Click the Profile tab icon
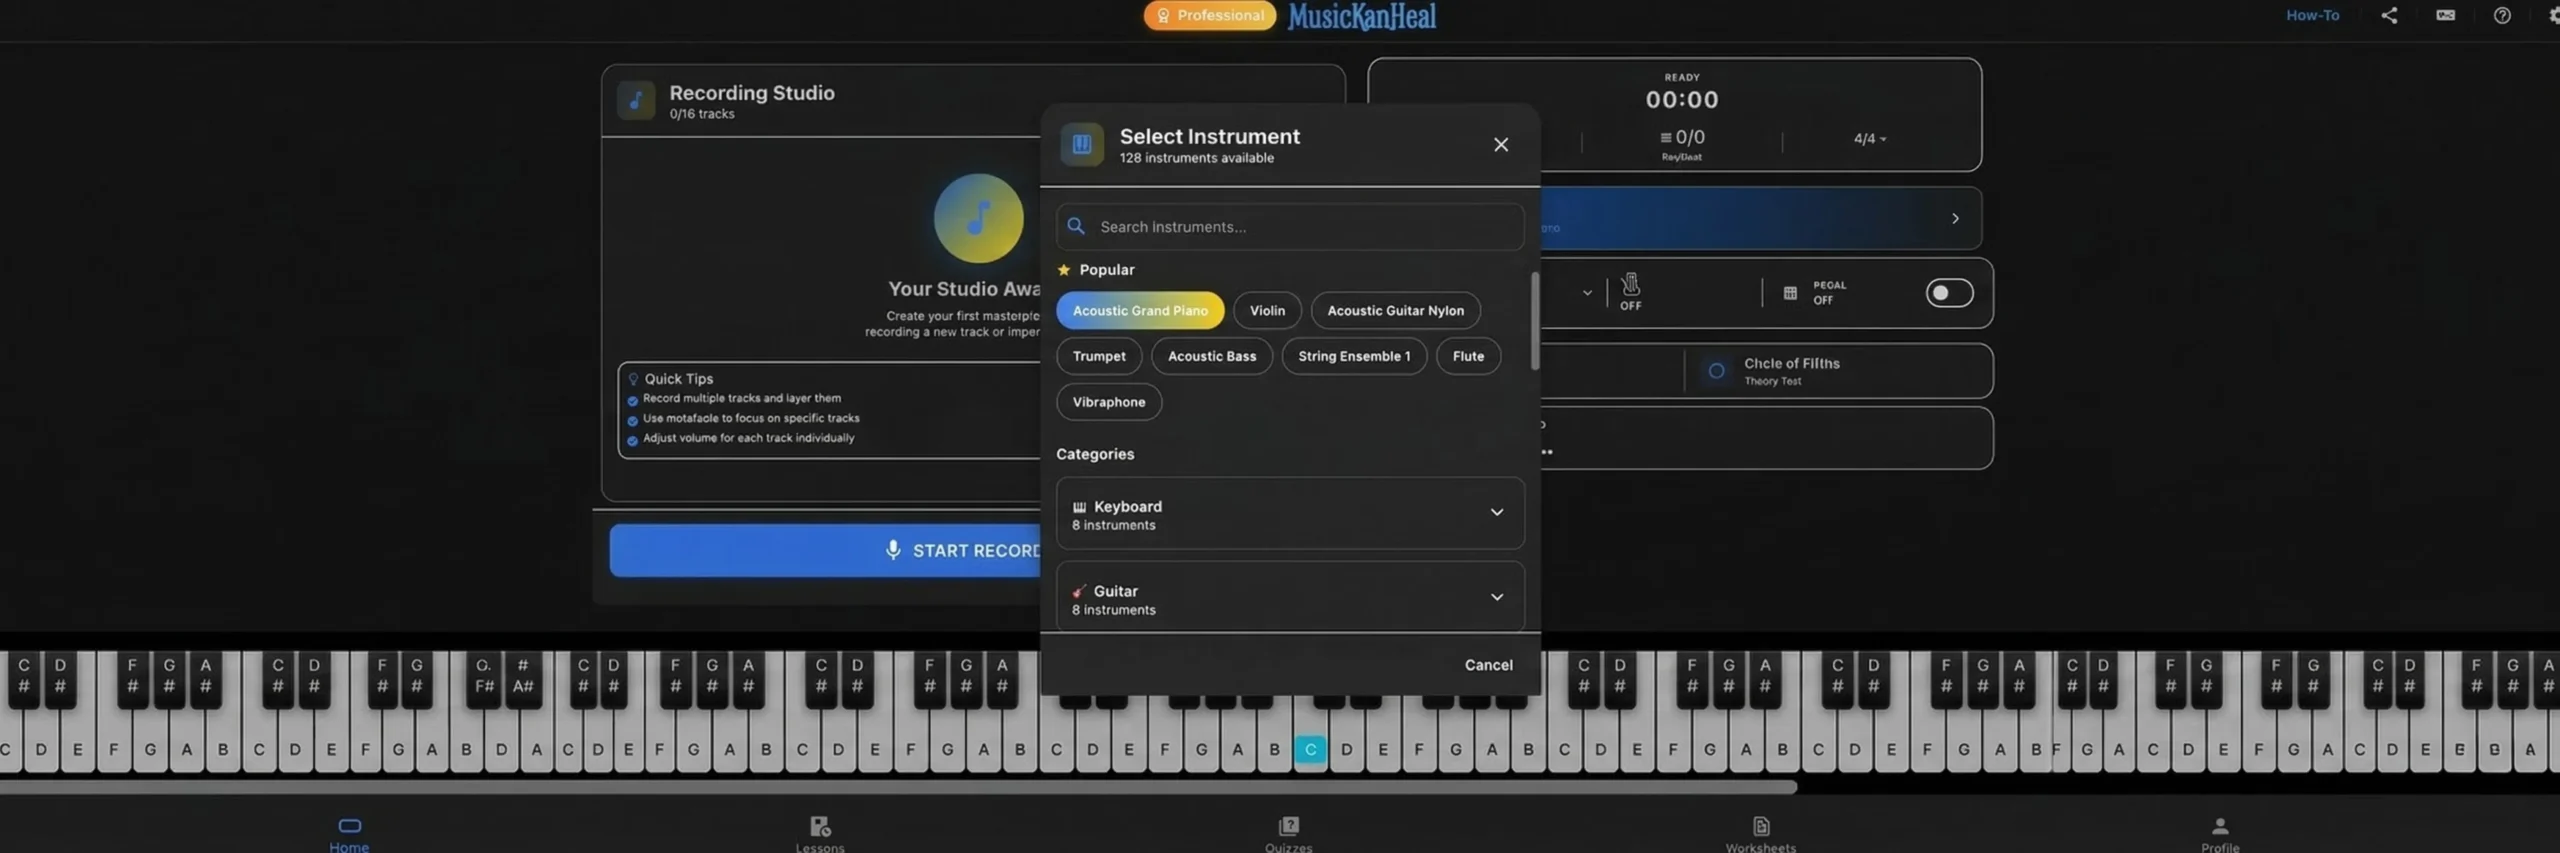 [x=2219, y=826]
